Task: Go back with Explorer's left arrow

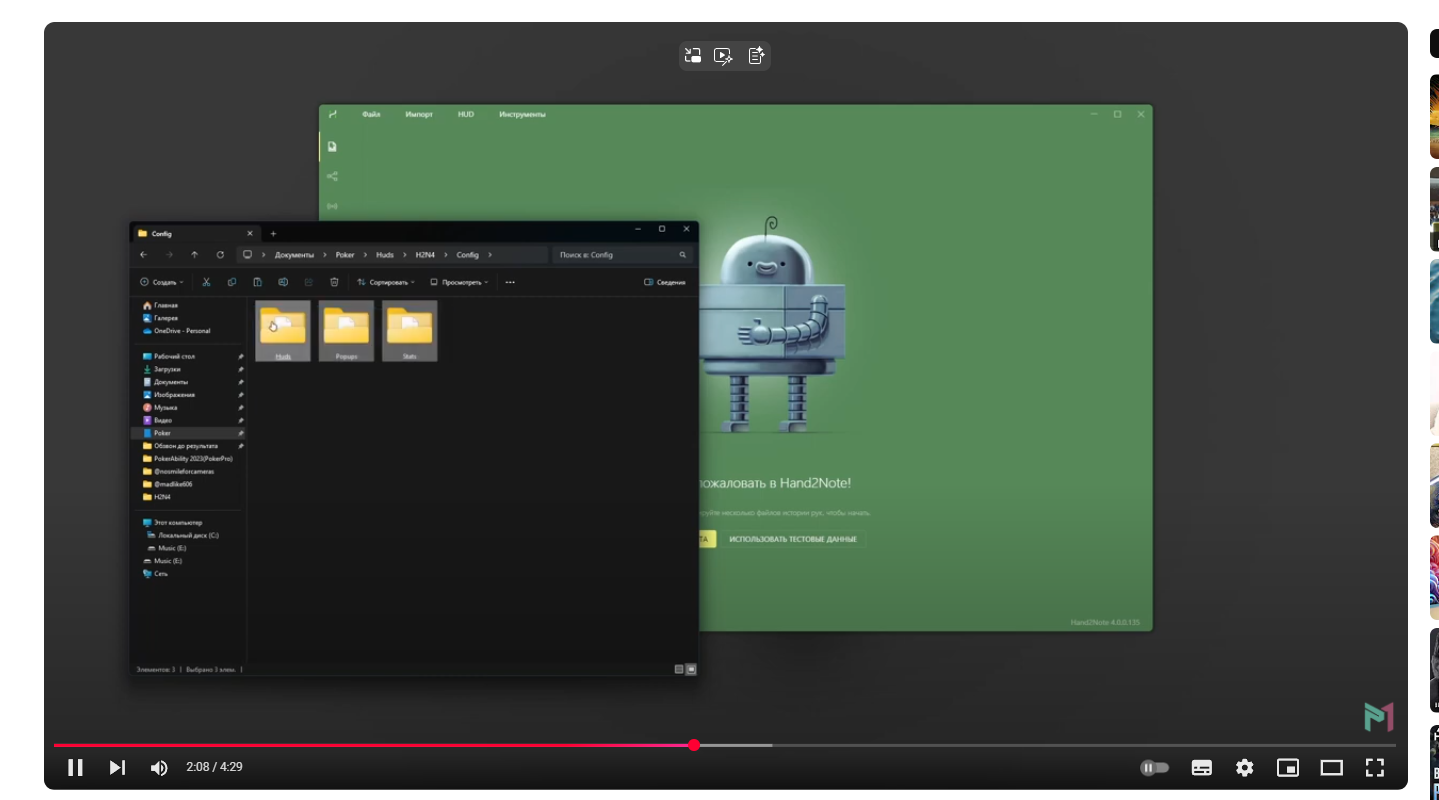Action: (144, 254)
